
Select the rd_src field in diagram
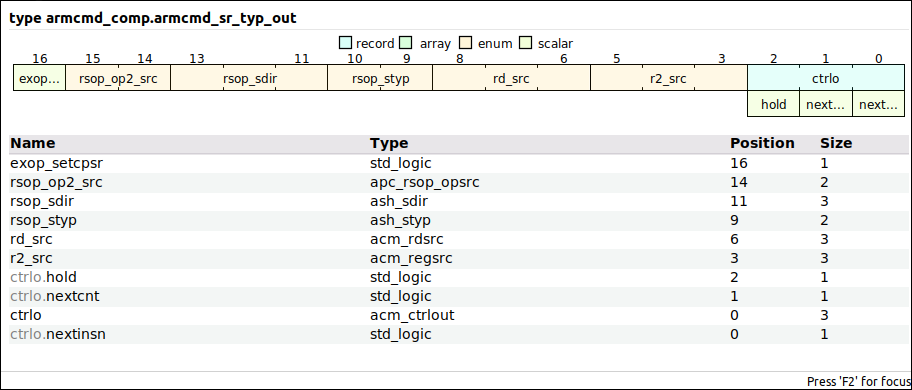[511, 78]
